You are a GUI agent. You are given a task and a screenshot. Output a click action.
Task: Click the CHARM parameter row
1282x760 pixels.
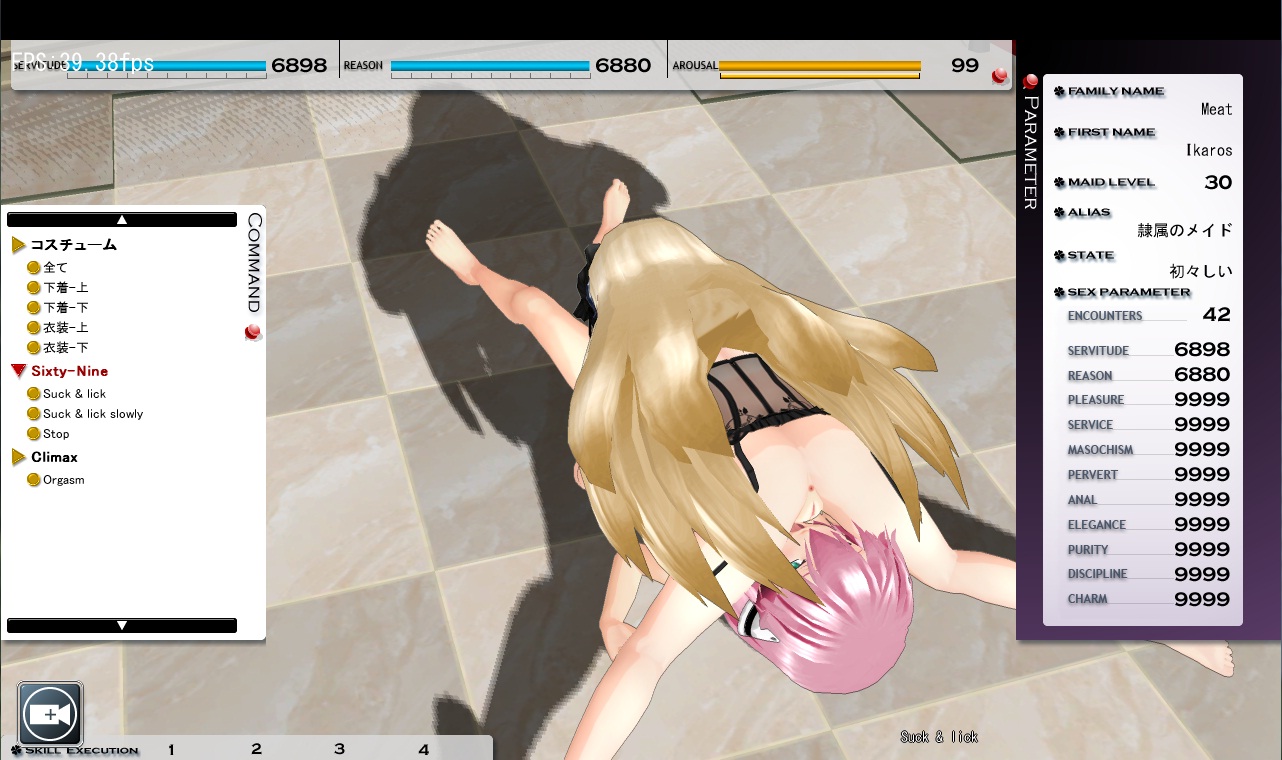pos(1148,599)
